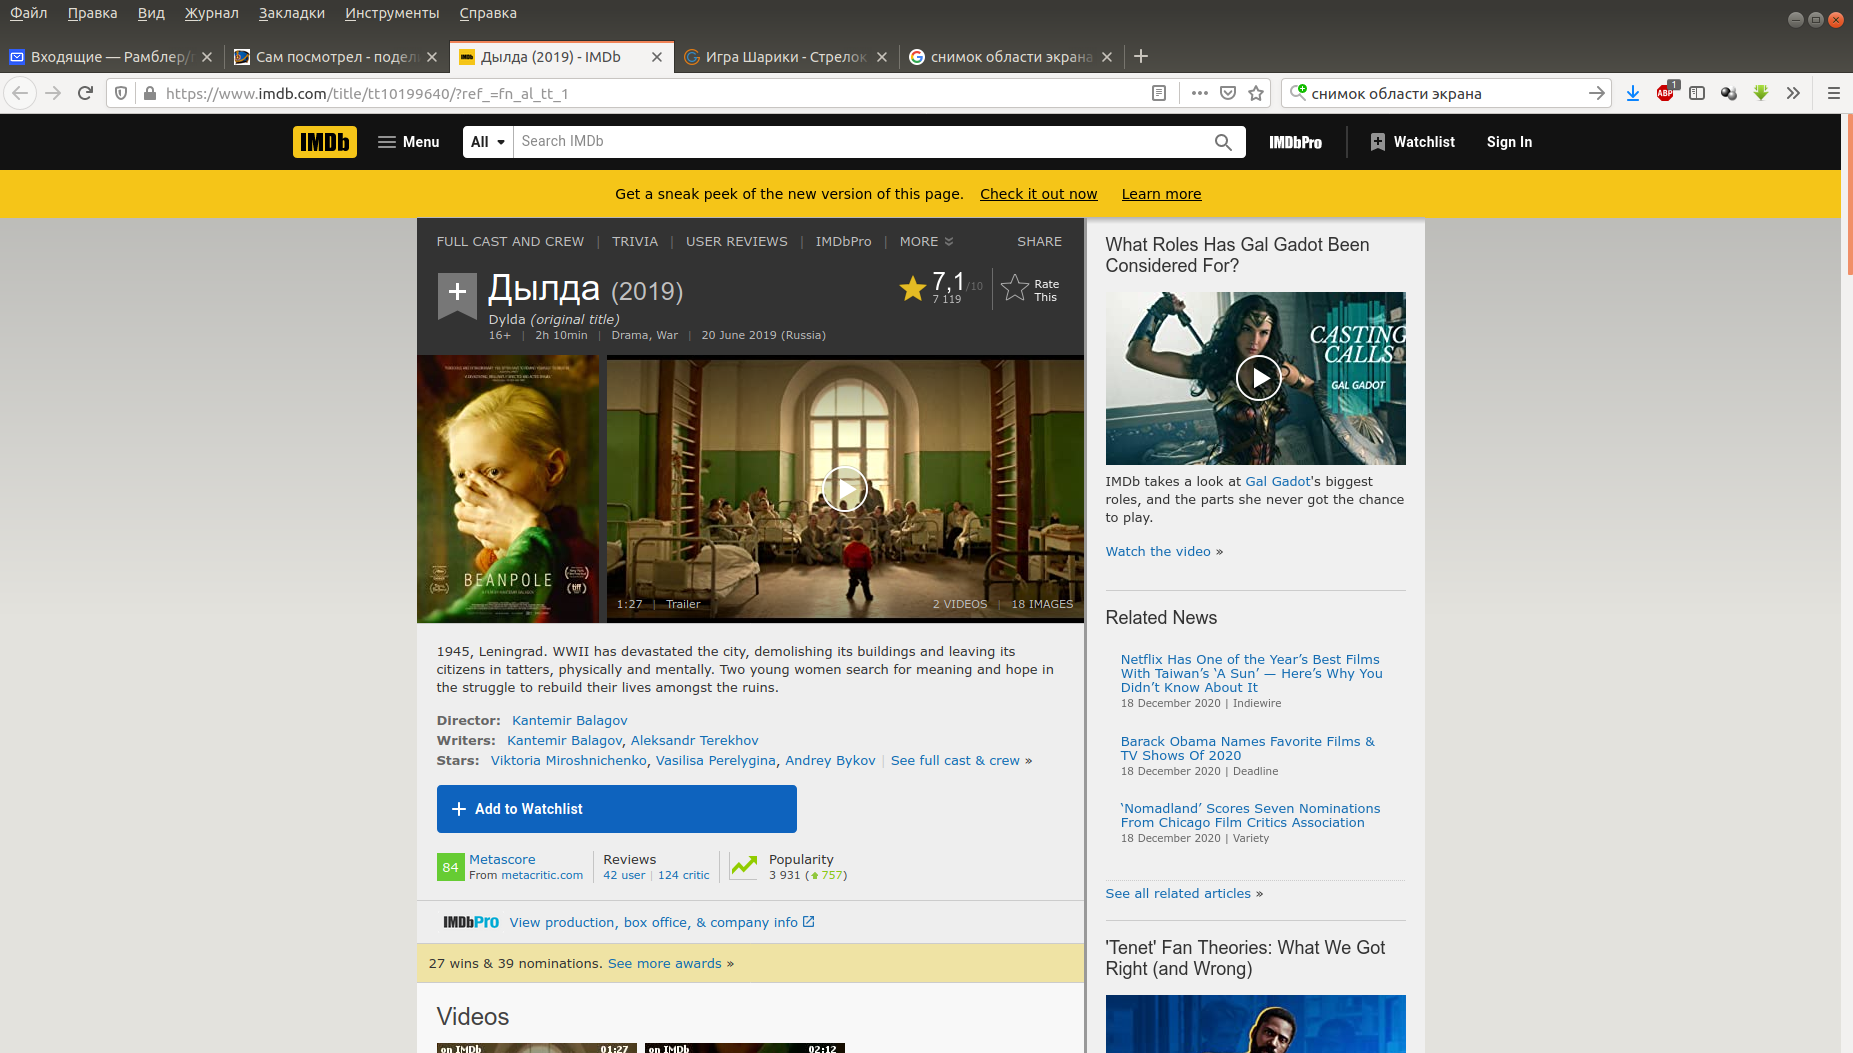The image size is (1853, 1053).
Task: View production, box office info link
Action: click(x=662, y=922)
